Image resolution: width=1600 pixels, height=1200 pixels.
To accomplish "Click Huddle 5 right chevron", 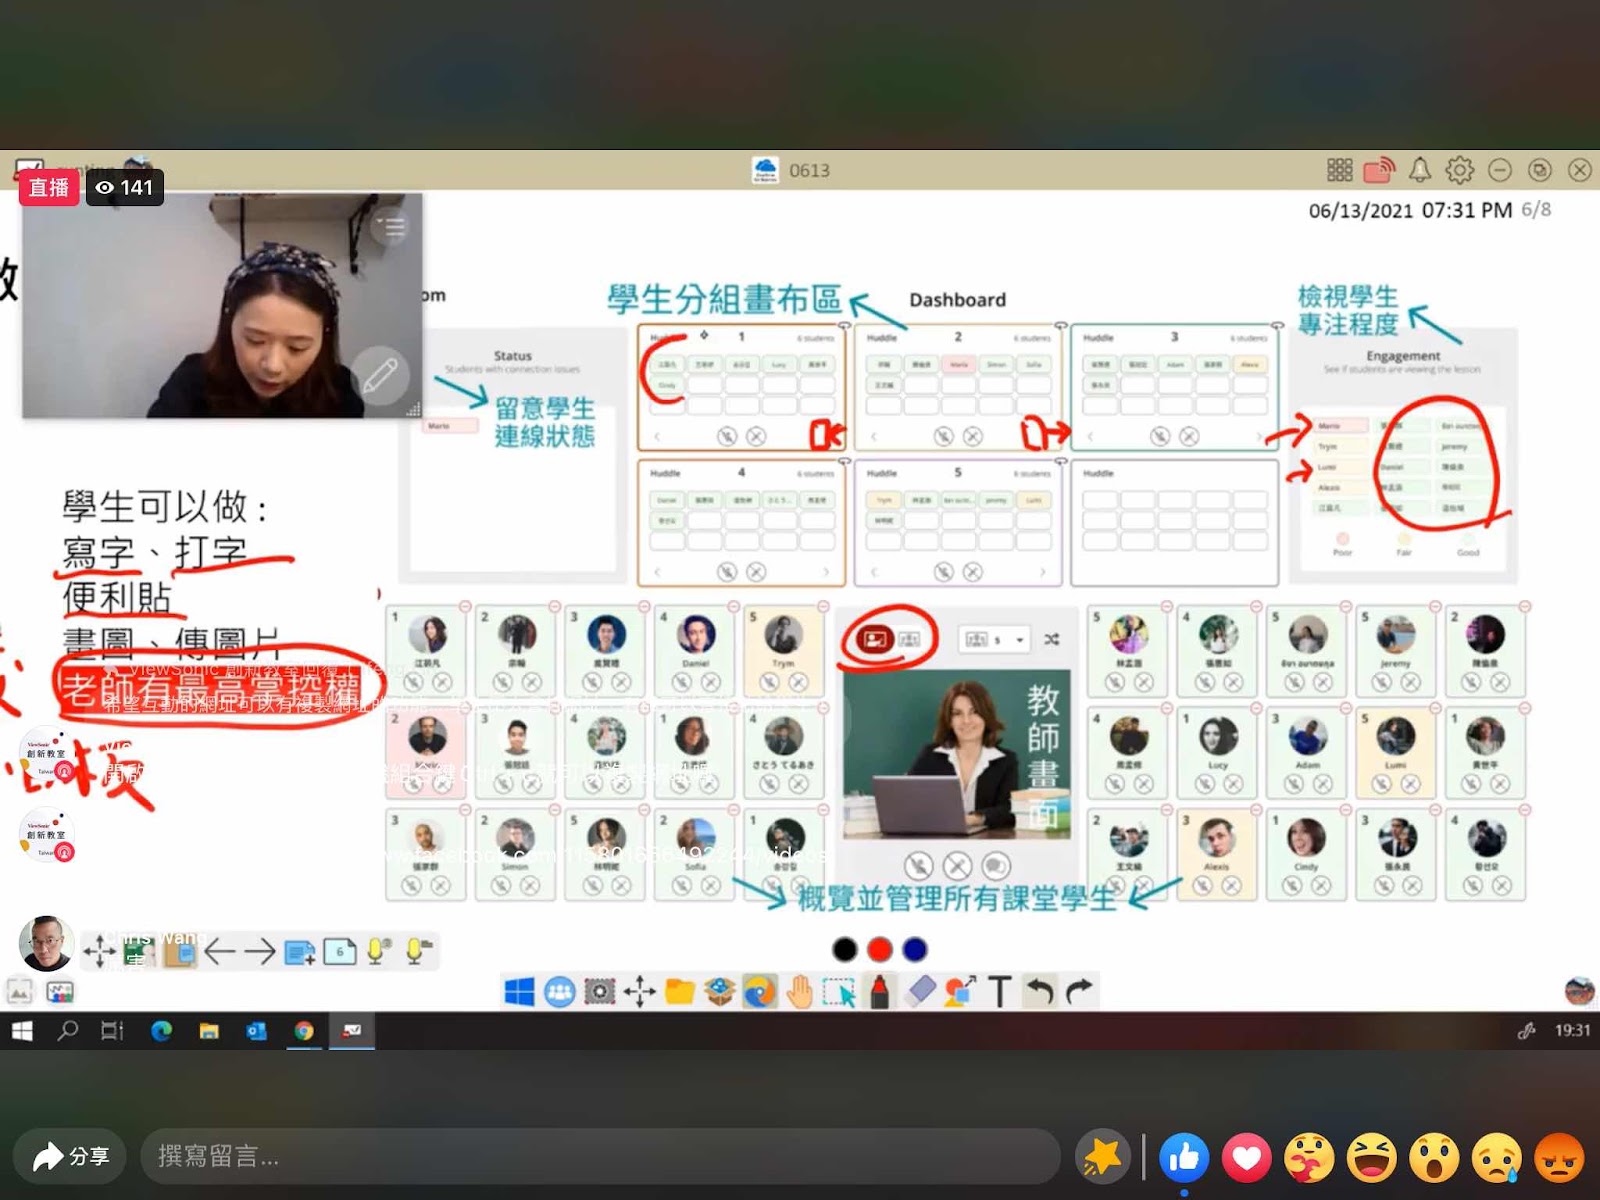I will coord(1042,572).
